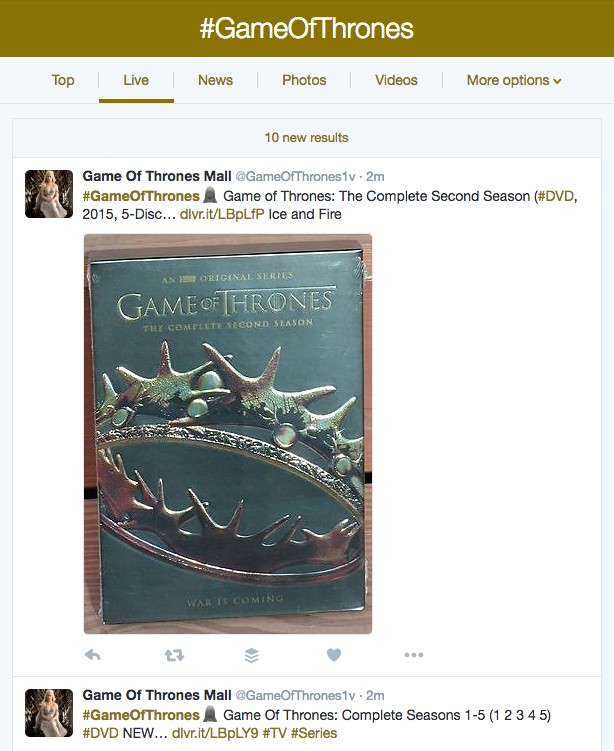
Task: Click the @GameOfThrones1v handle in the first tweet
Action: (x=296, y=177)
